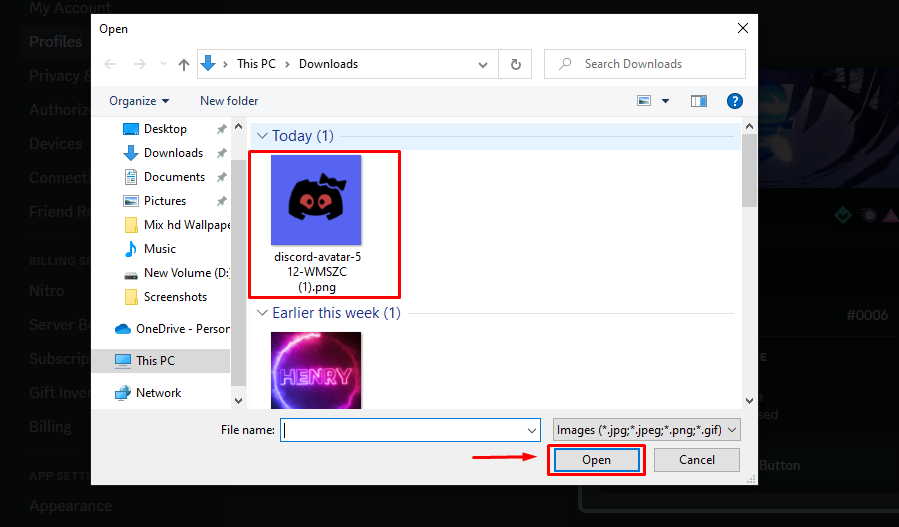Open Desktop in the navigation pane
This screenshot has height=527, width=899.
coord(165,129)
